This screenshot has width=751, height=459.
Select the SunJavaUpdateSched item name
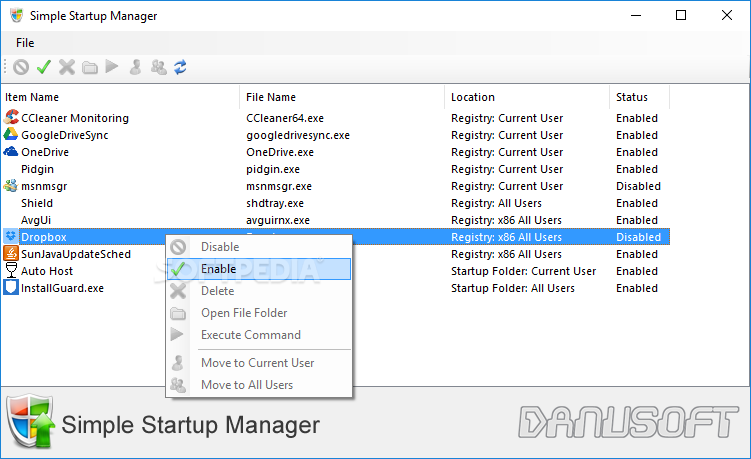[76, 254]
